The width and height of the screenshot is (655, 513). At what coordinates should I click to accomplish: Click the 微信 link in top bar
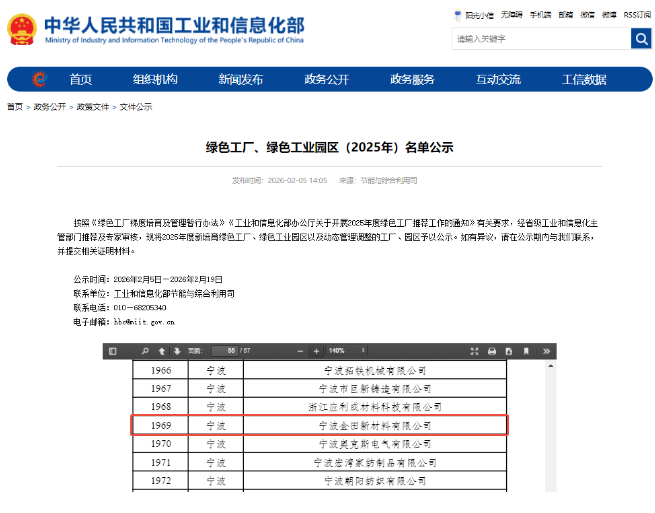coord(587,15)
